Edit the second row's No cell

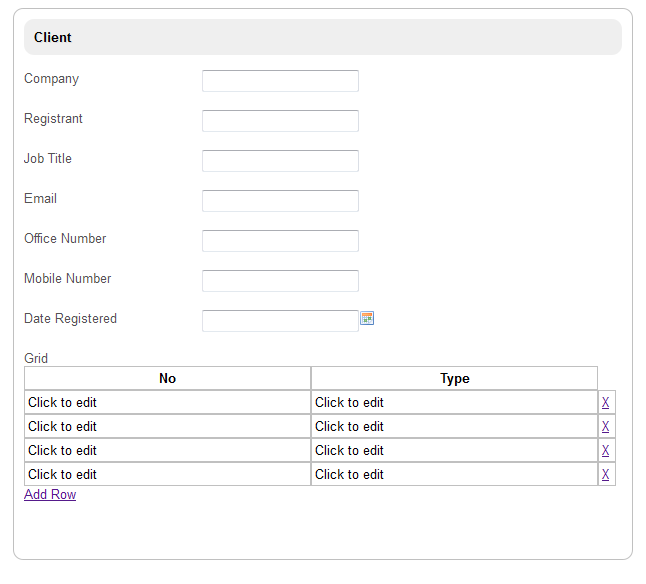pos(167,427)
